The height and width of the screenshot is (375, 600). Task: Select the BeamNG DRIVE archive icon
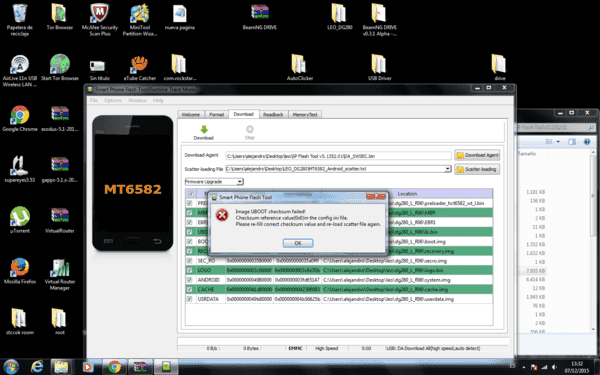(x=259, y=16)
